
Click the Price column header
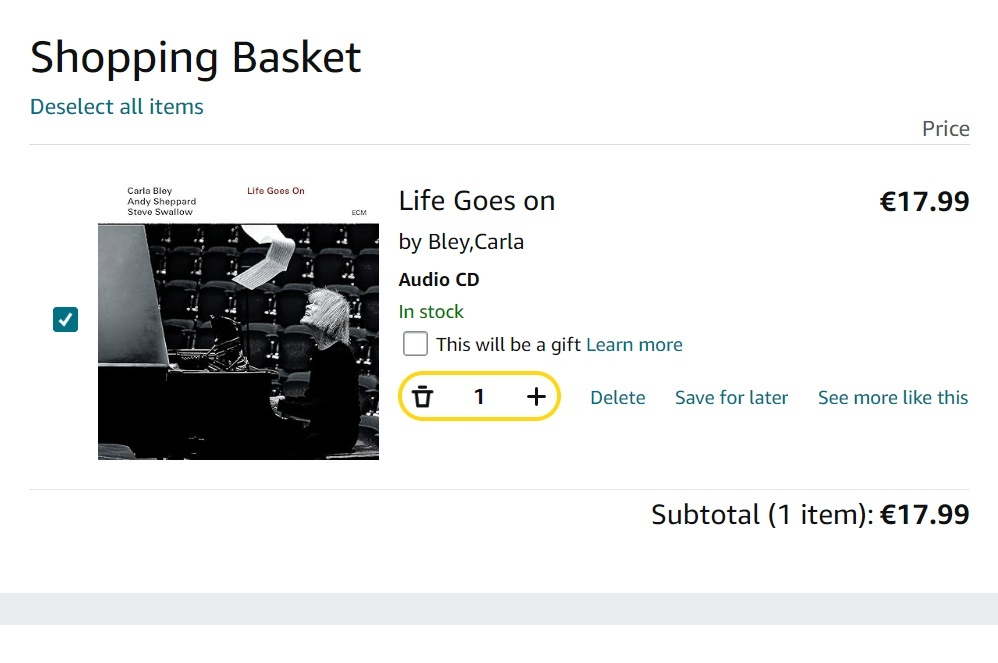click(x=945, y=129)
